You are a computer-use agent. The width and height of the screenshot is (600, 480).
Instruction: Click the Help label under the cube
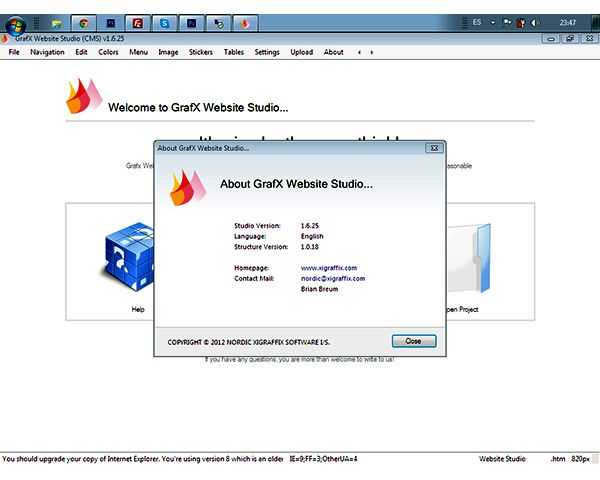(x=138, y=309)
